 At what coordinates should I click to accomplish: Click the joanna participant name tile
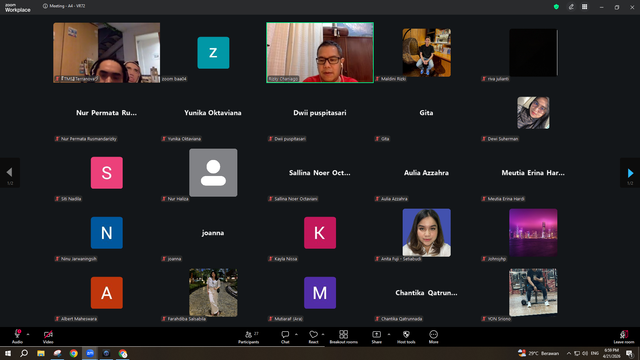pos(213,233)
